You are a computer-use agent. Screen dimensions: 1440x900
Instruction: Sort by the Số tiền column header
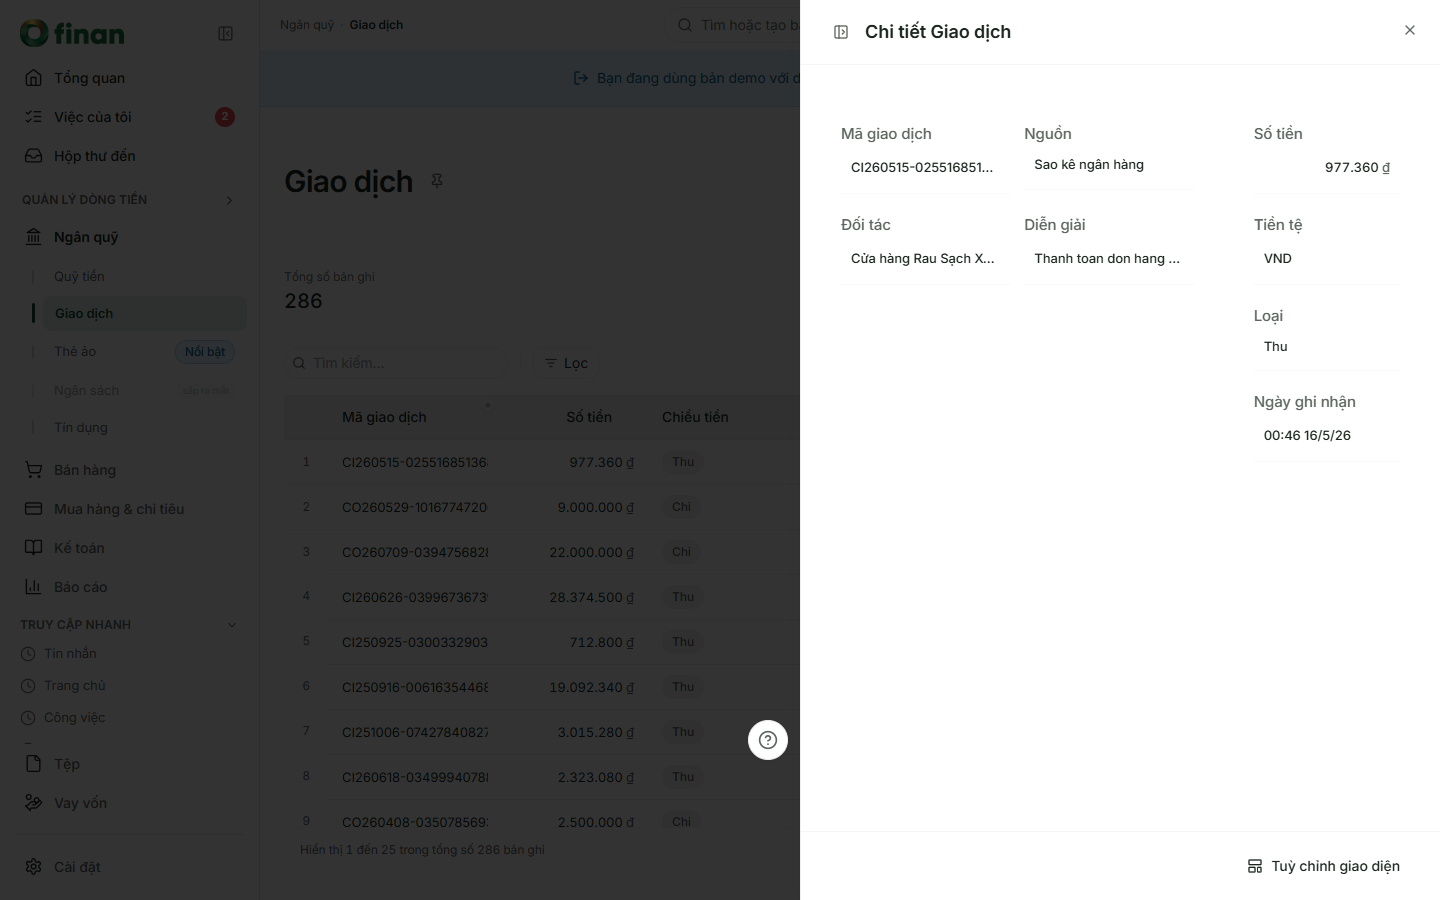click(589, 417)
